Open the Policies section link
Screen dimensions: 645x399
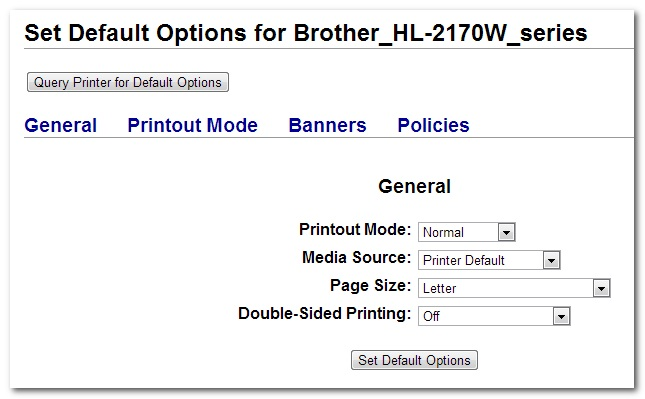[x=433, y=125]
